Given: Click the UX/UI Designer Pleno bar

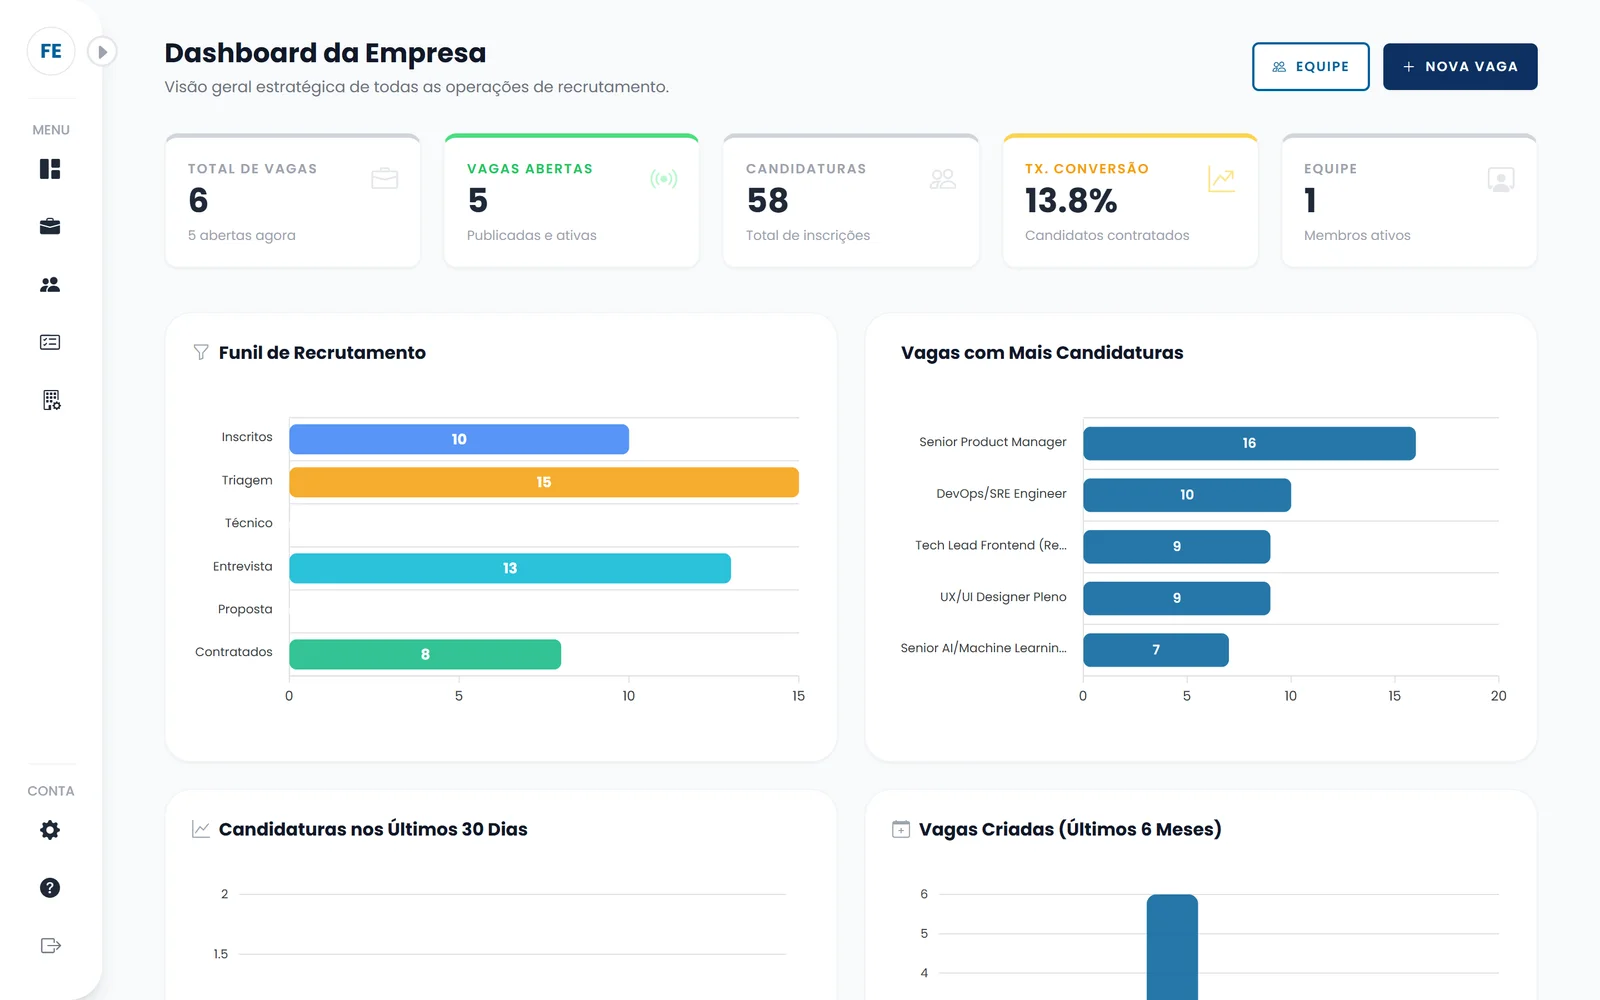Looking at the screenshot, I should (1177, 598).
